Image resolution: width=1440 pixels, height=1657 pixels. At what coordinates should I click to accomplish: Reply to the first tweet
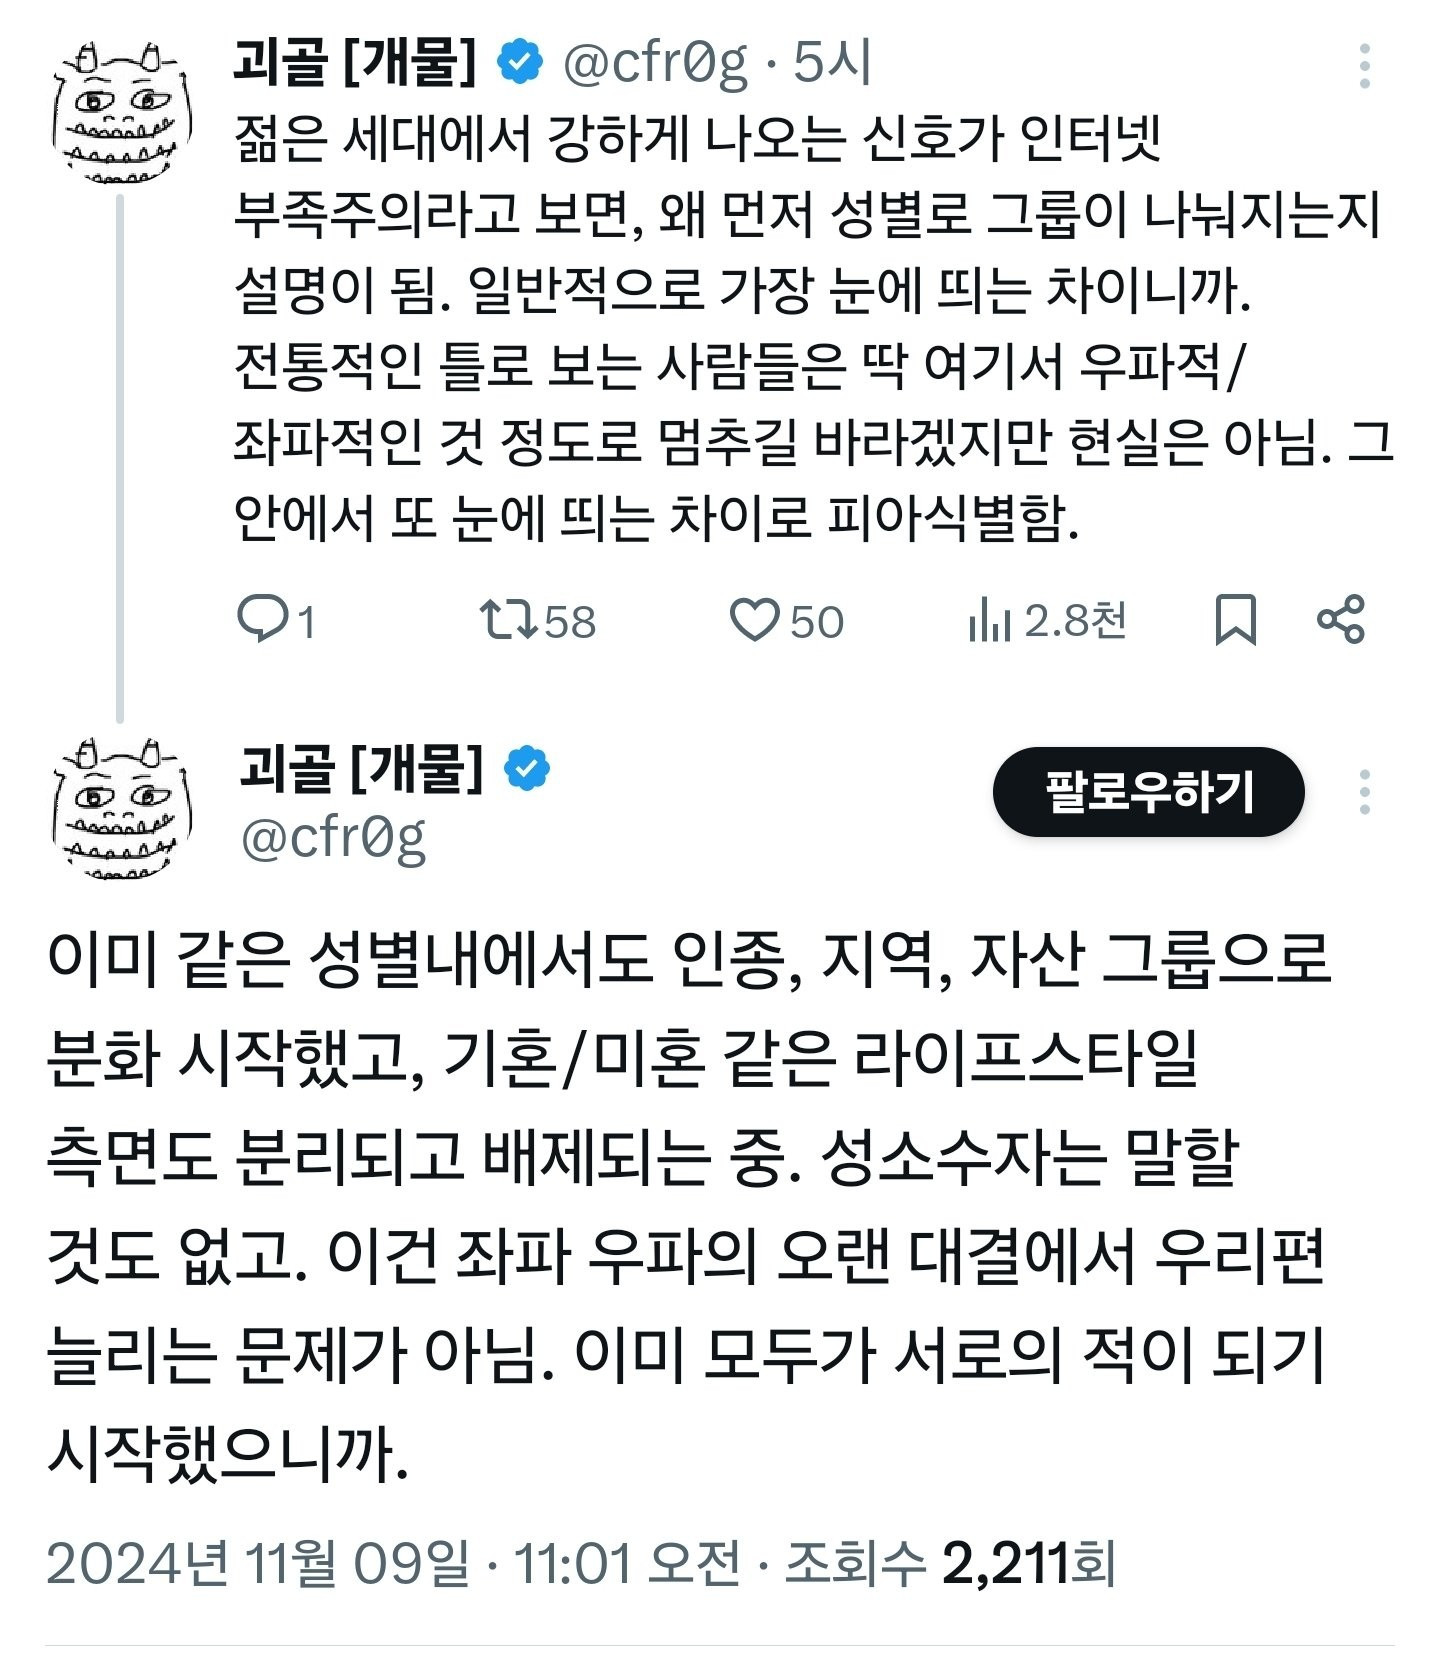262,620
